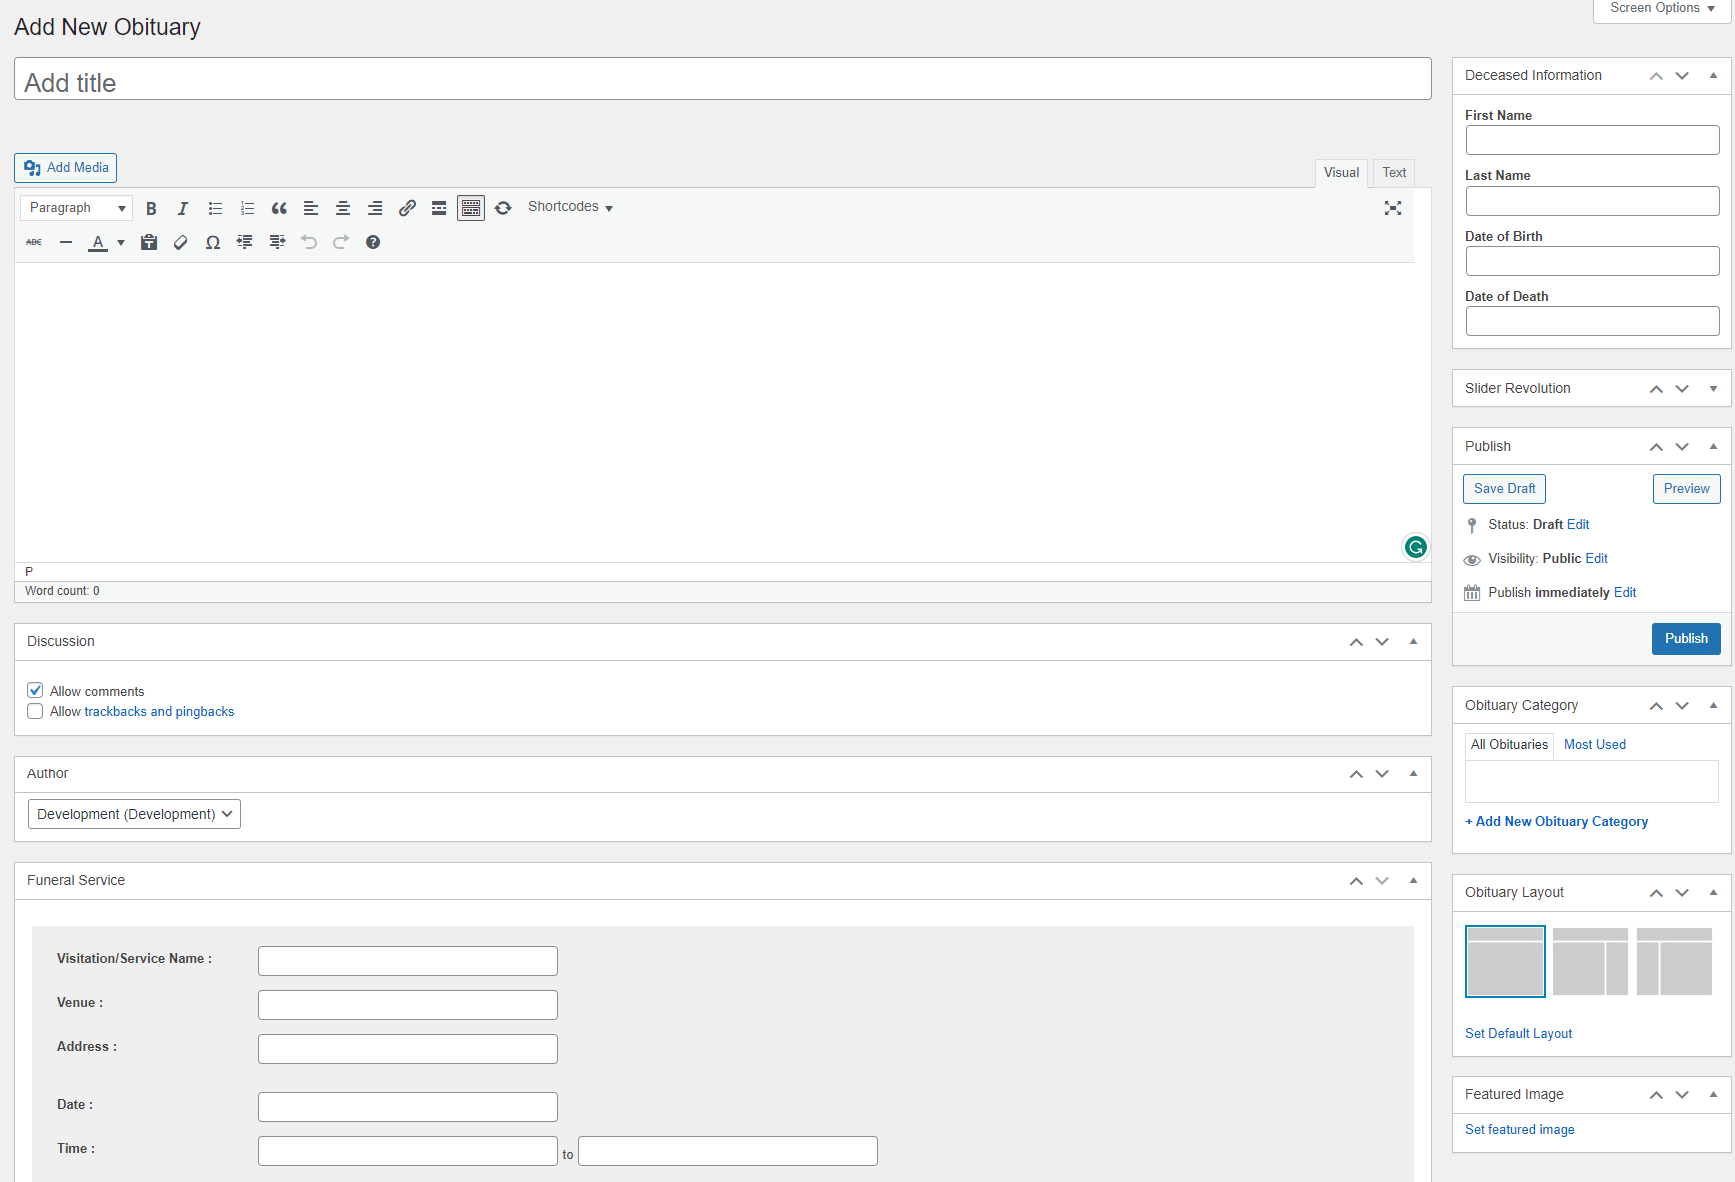Increase paragraph indent

[277, 242]
